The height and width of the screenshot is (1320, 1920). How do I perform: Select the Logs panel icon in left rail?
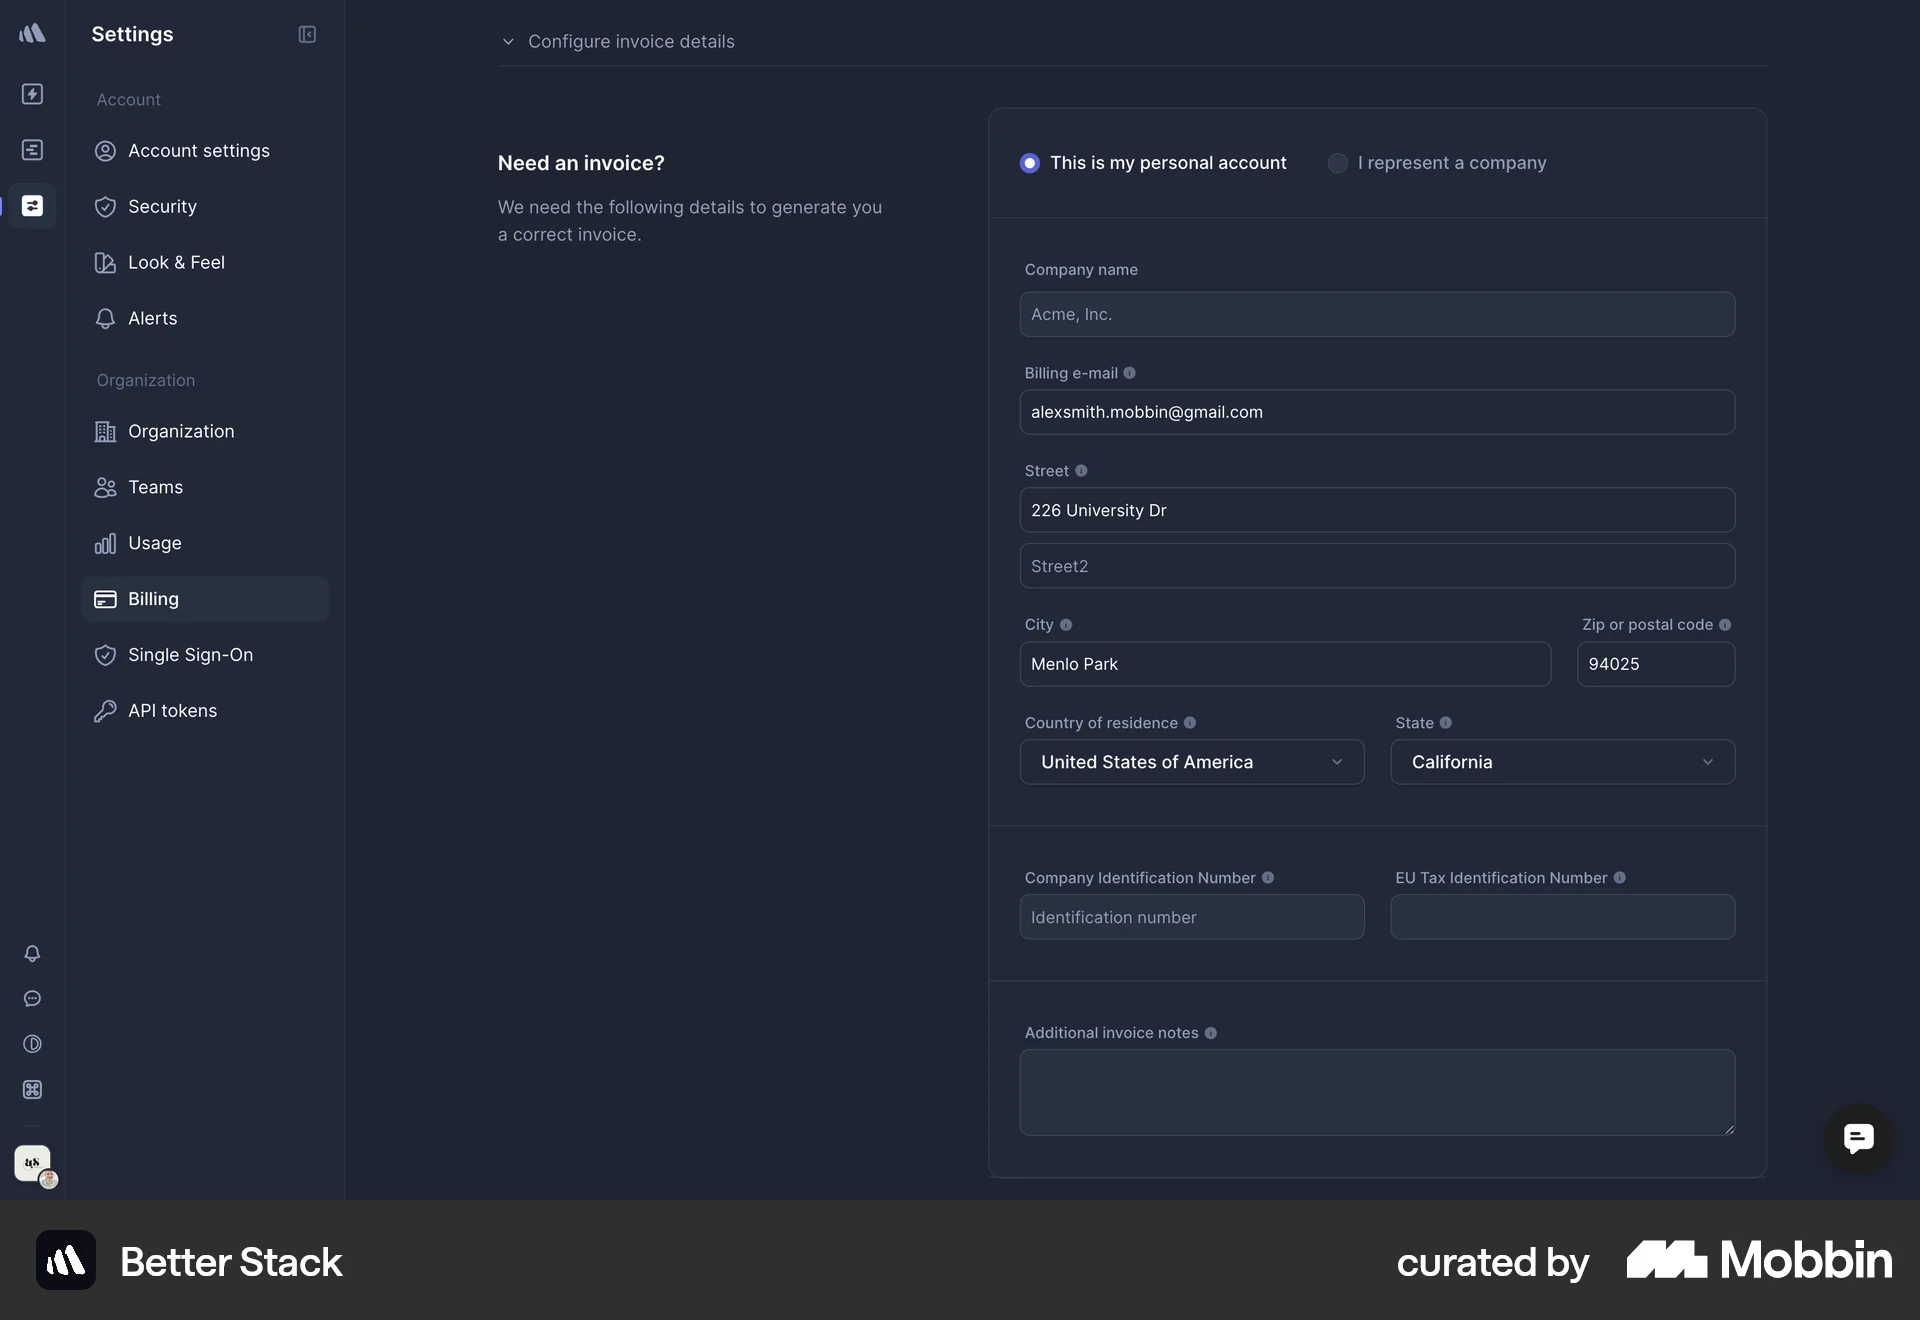[x=32, y=150]
